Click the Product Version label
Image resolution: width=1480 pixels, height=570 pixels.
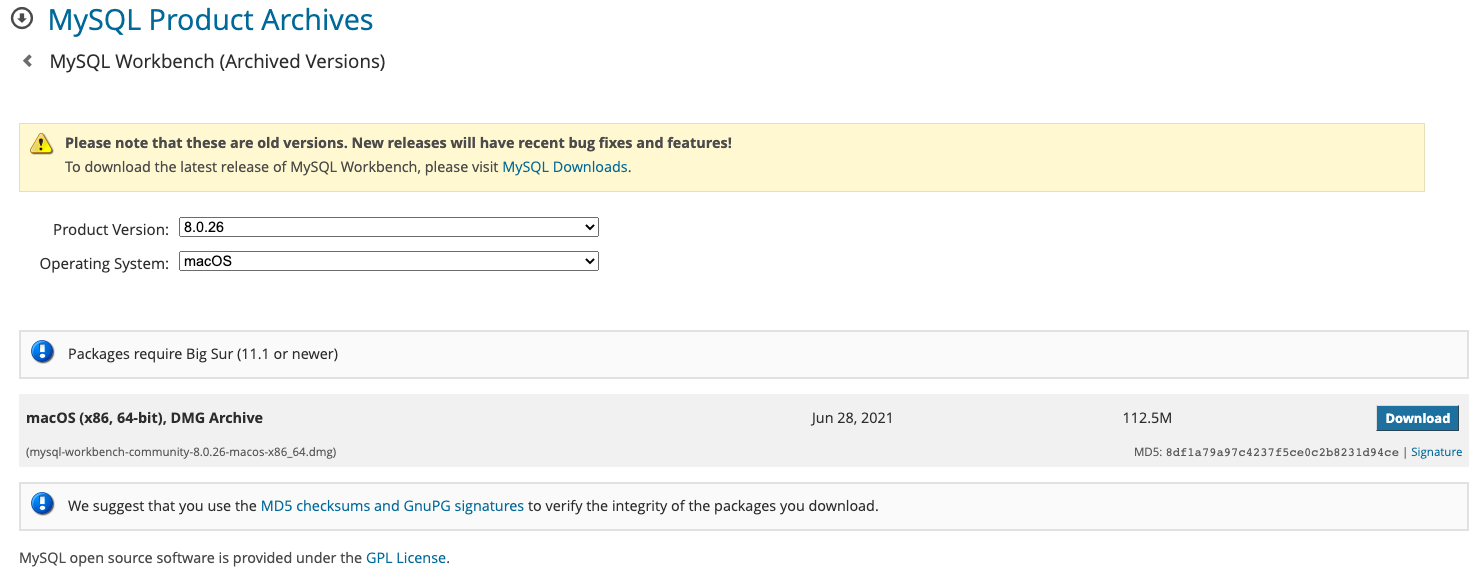point(111,230)
